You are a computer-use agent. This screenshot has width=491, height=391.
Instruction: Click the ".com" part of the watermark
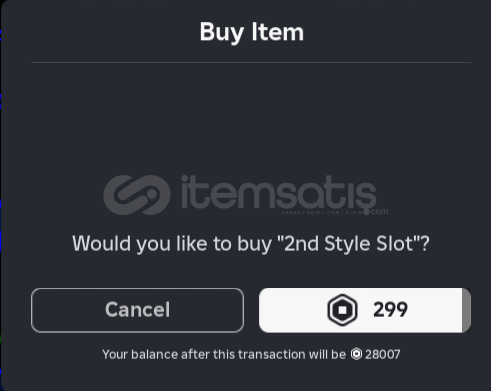tap(379, 211)
